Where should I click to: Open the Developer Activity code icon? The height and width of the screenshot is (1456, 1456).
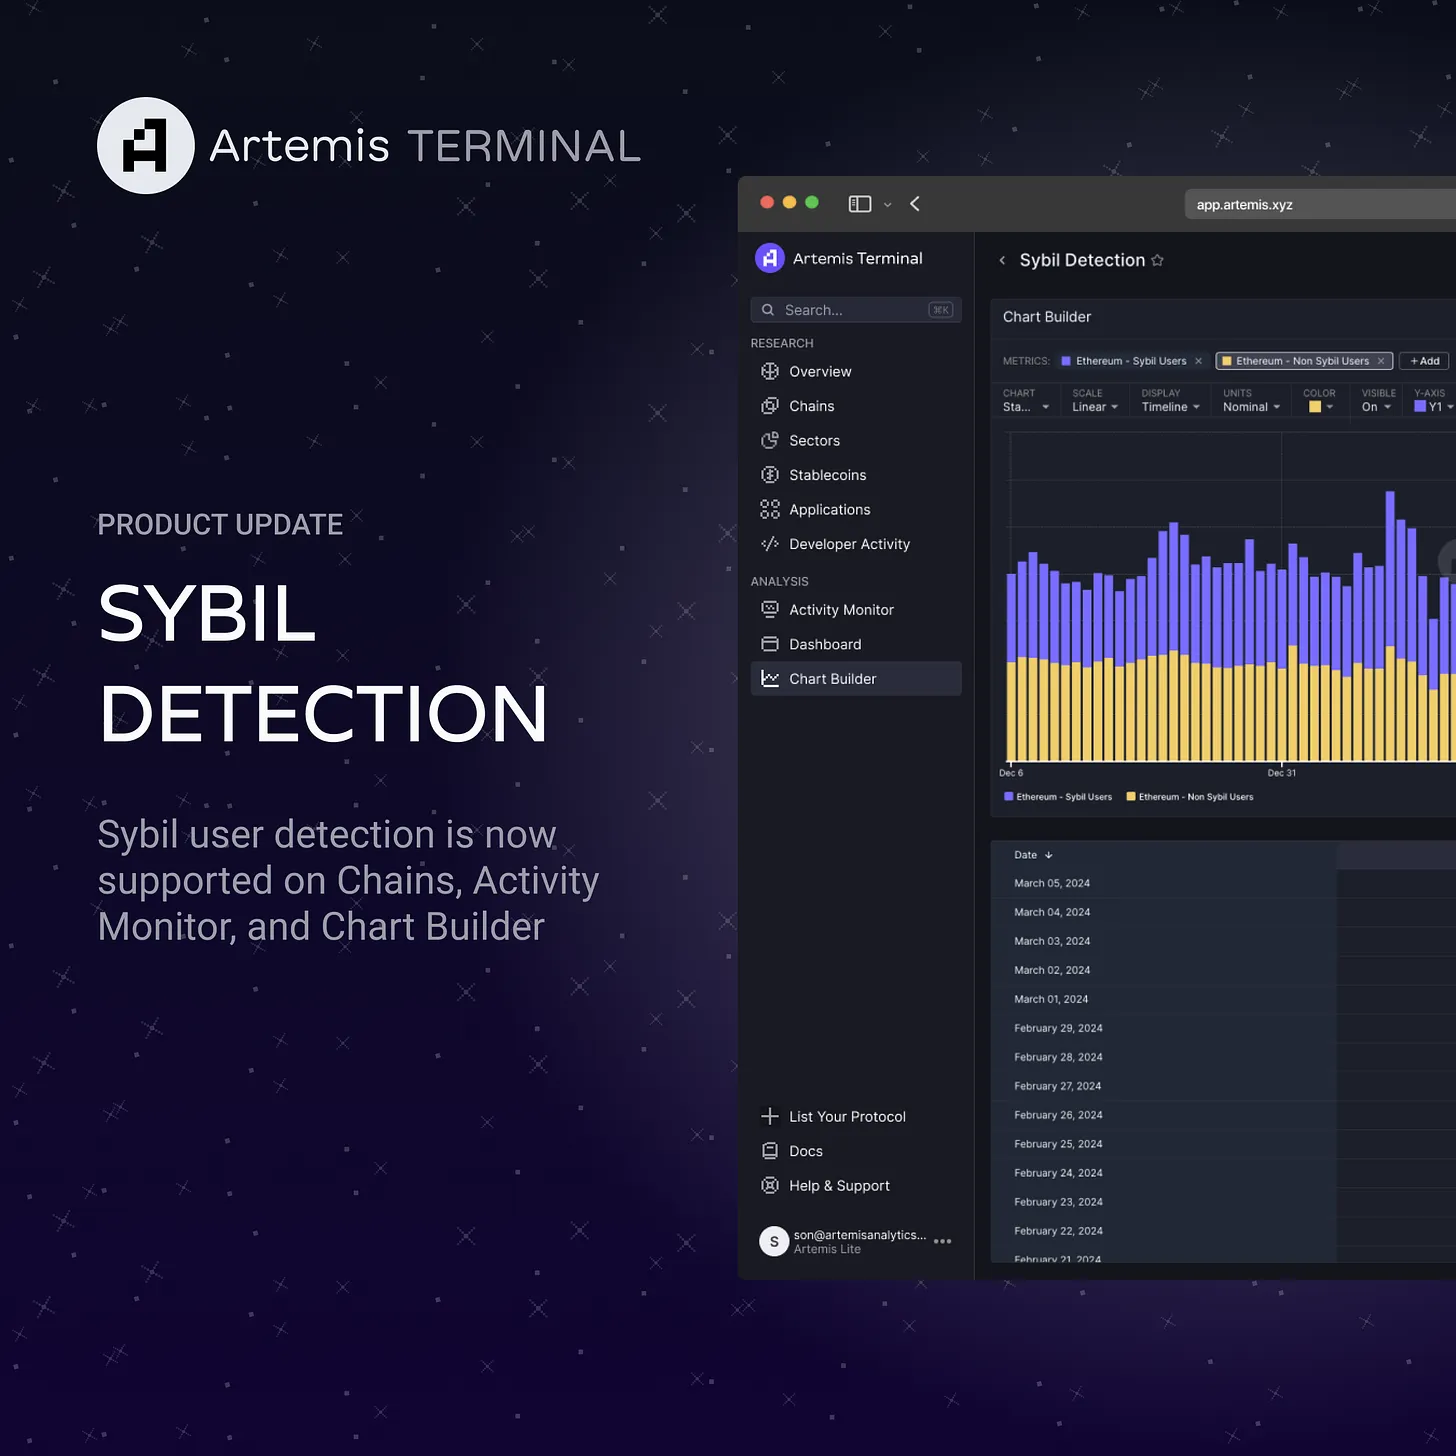770,544
